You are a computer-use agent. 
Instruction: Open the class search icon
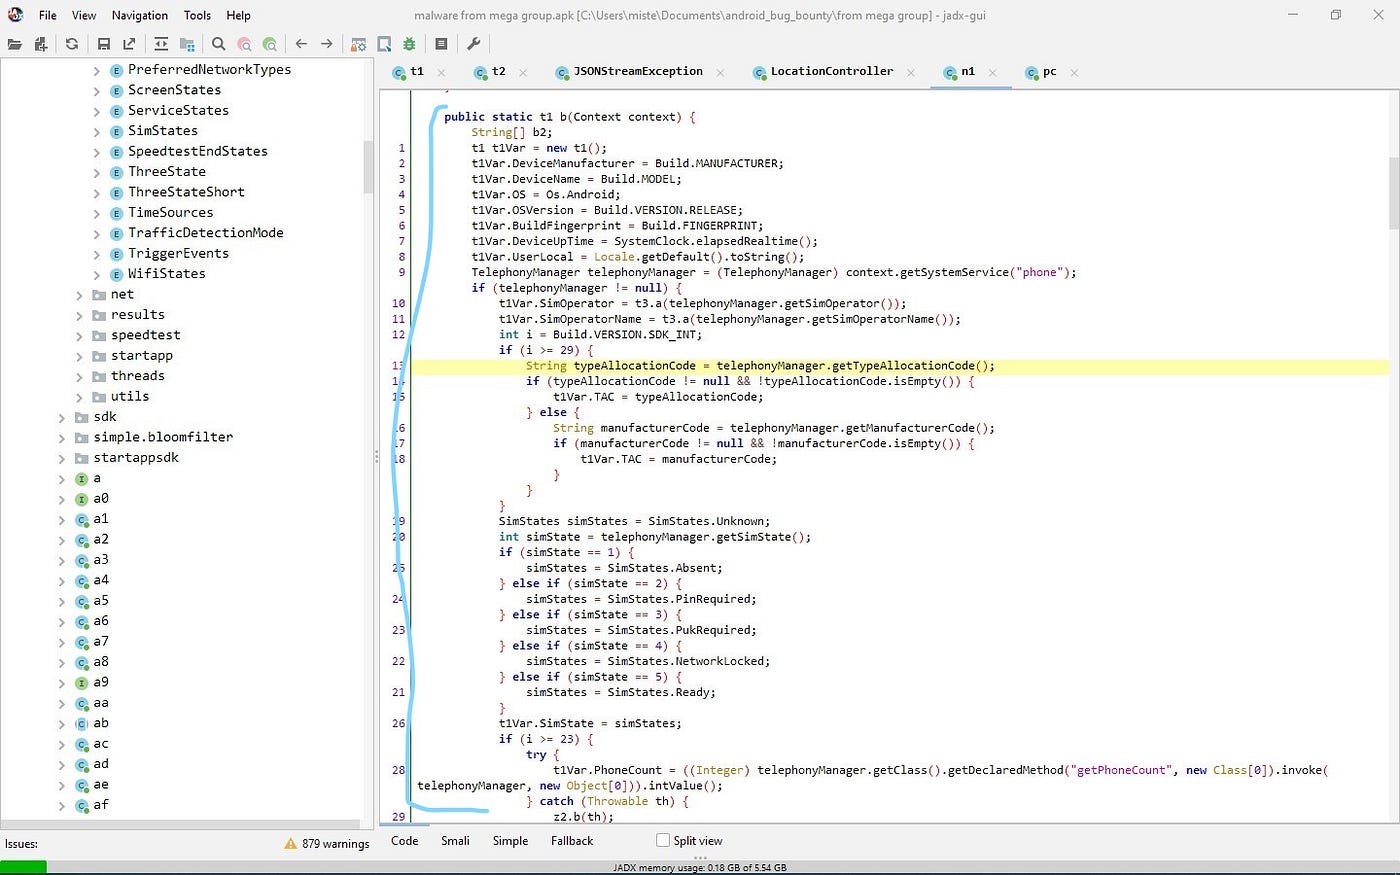(244, 44)
